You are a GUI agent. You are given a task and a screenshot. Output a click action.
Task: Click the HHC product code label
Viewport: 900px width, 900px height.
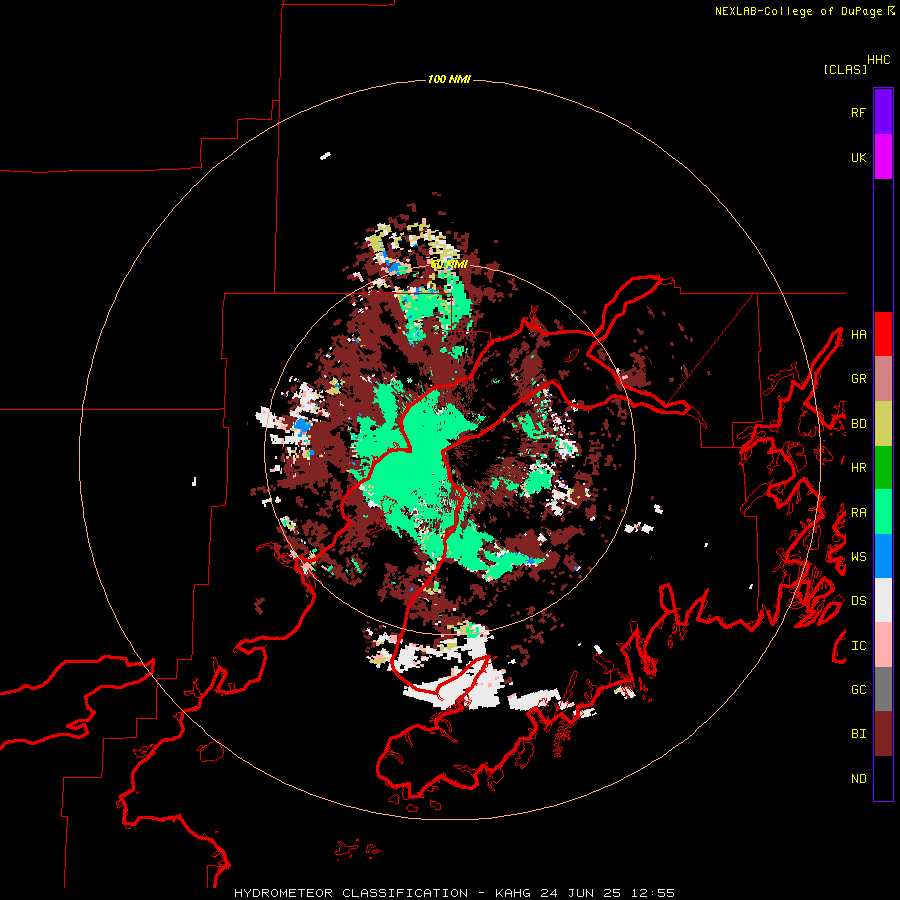click(x=878, y=60)
